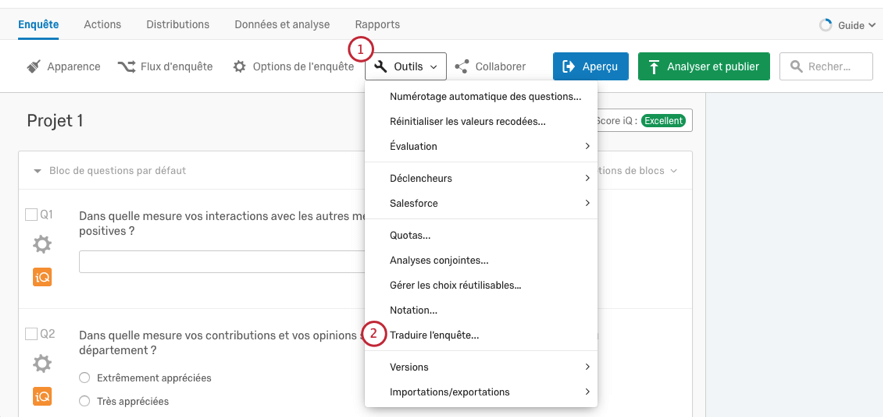Image resolution: width=883 pixels, height=417 pixels.
Task: Switch to the Données et analyse tab
Action: (x=282, y=25)
